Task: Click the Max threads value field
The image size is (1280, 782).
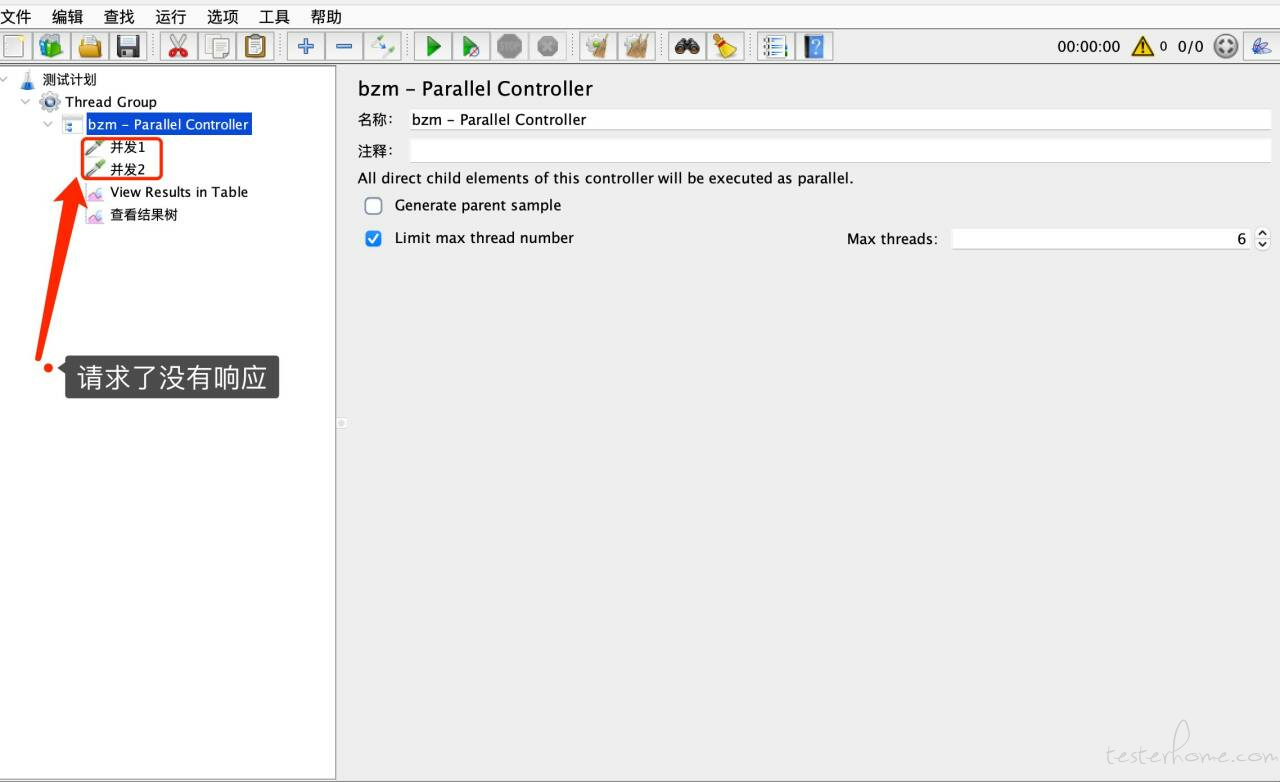Action: click(x=1102, y=239)
